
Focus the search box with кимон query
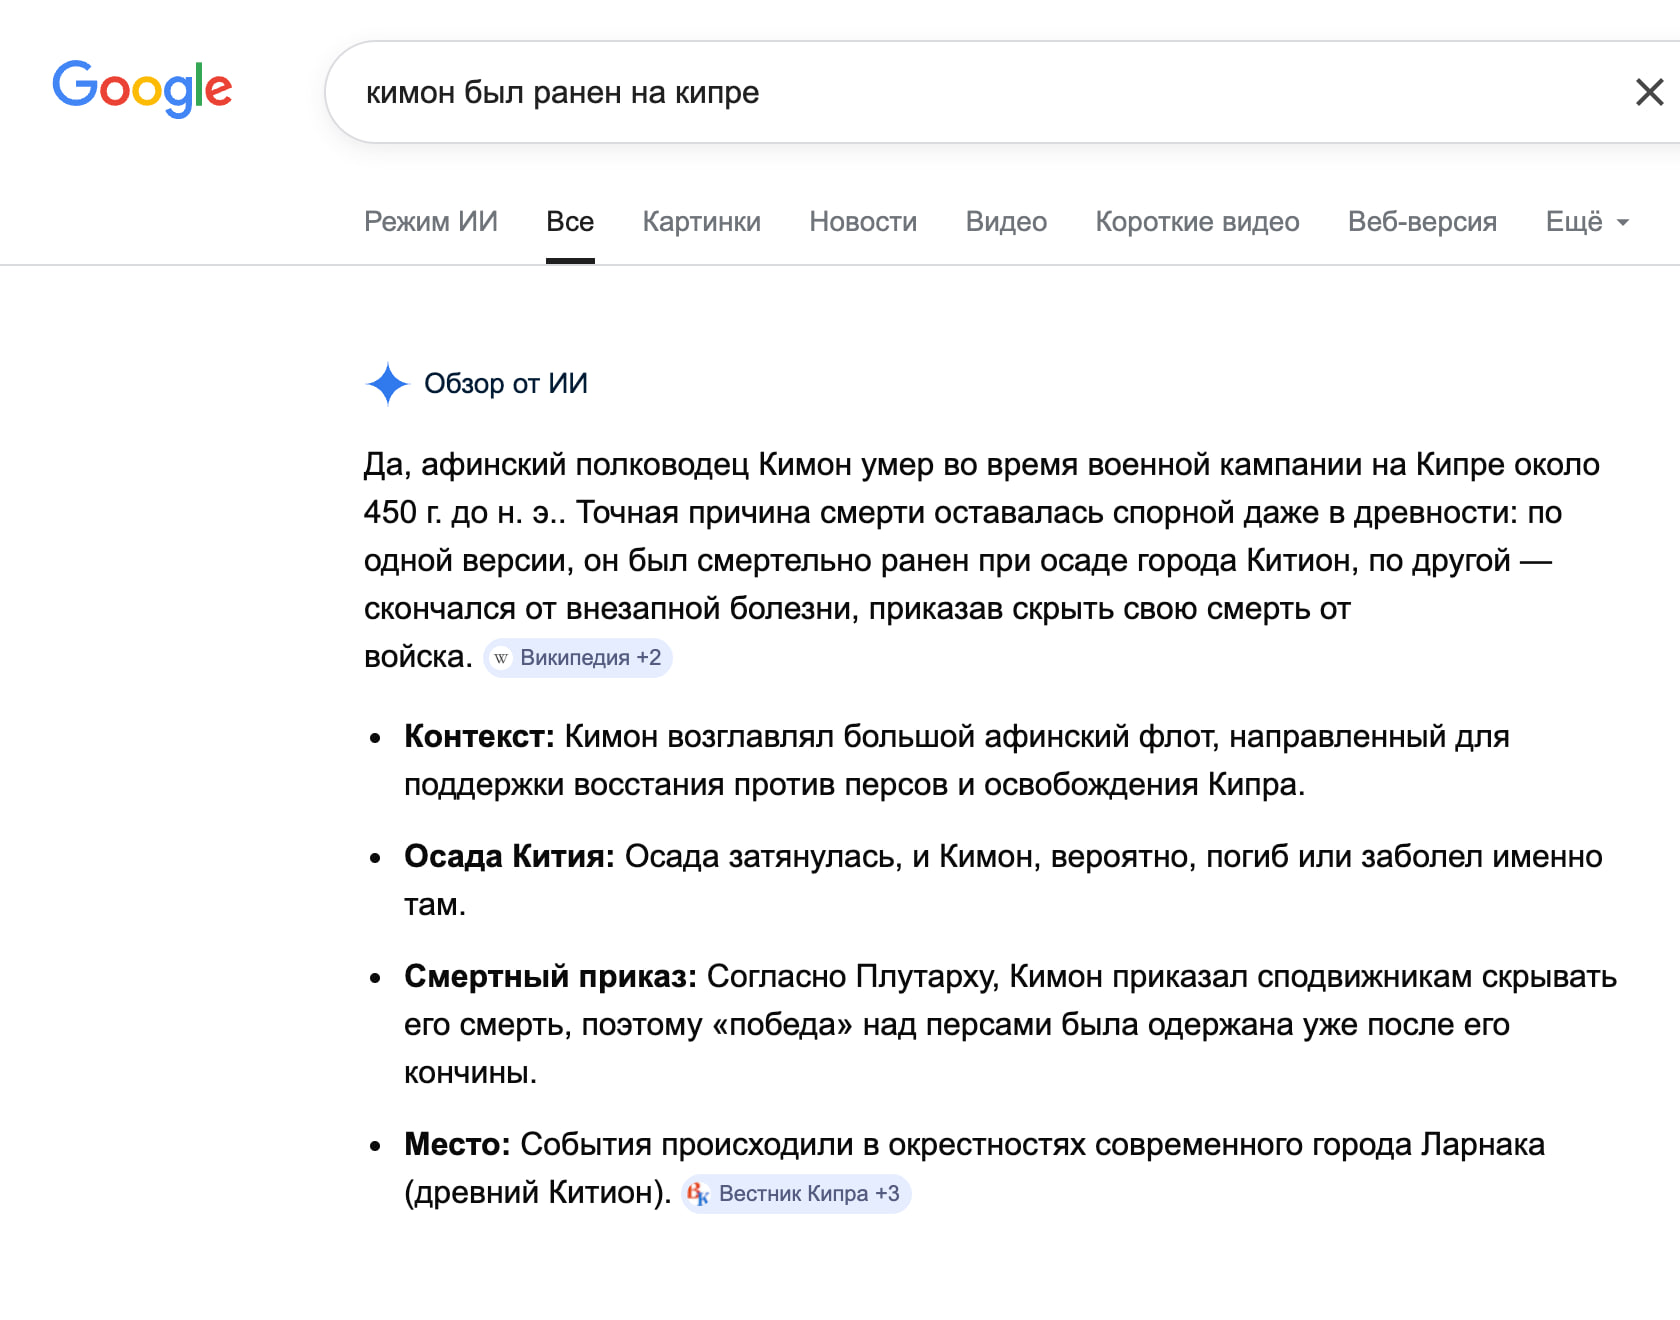[980, 92]
